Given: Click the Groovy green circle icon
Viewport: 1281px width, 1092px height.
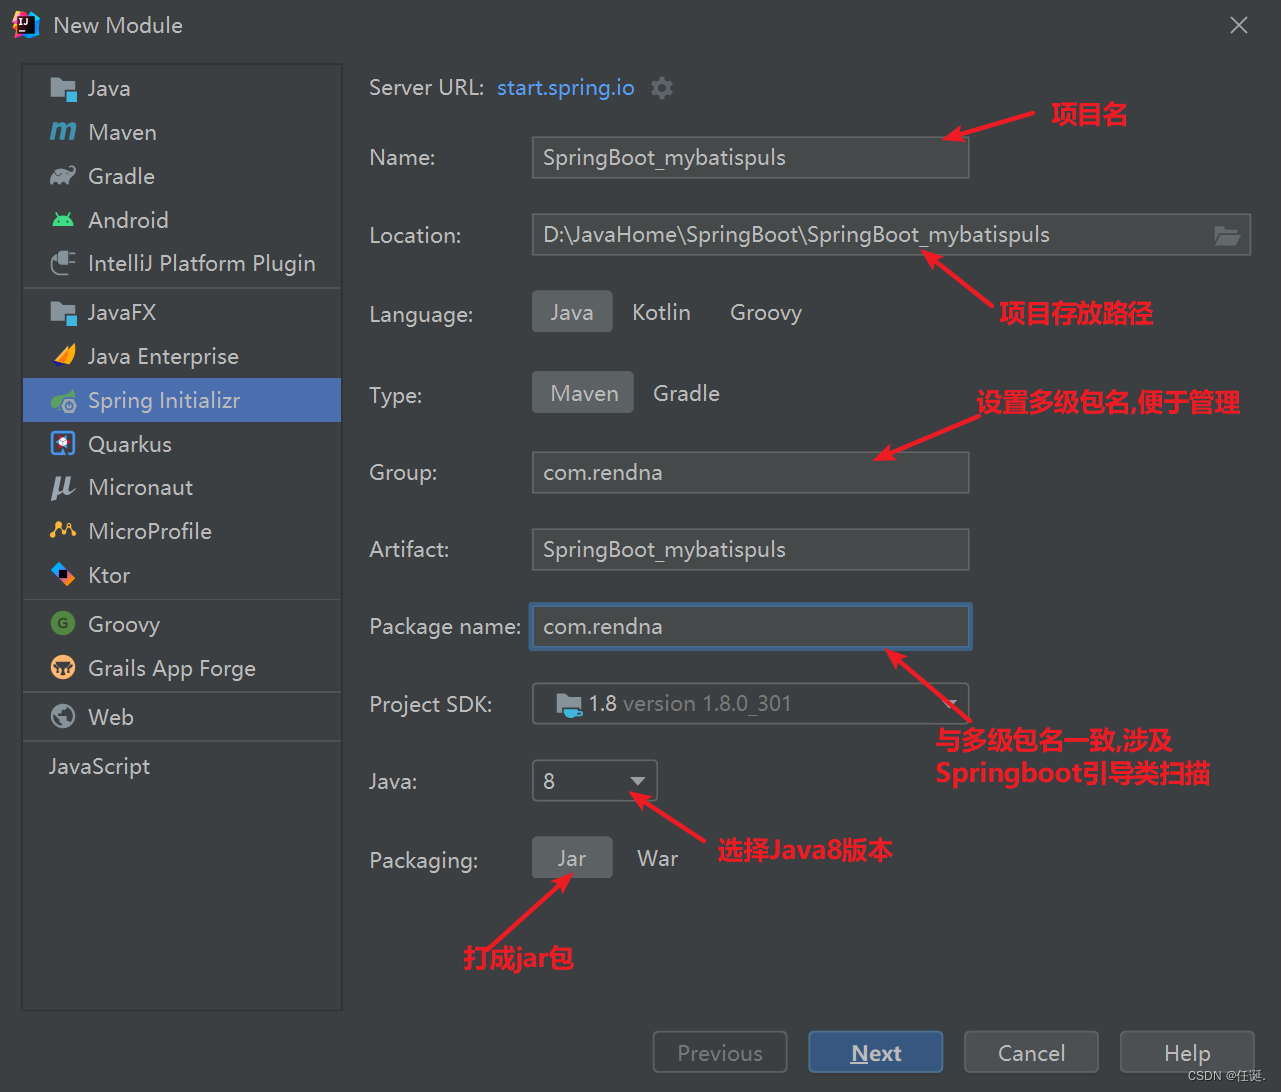Looking at the screenshot, I should [63, 624].
